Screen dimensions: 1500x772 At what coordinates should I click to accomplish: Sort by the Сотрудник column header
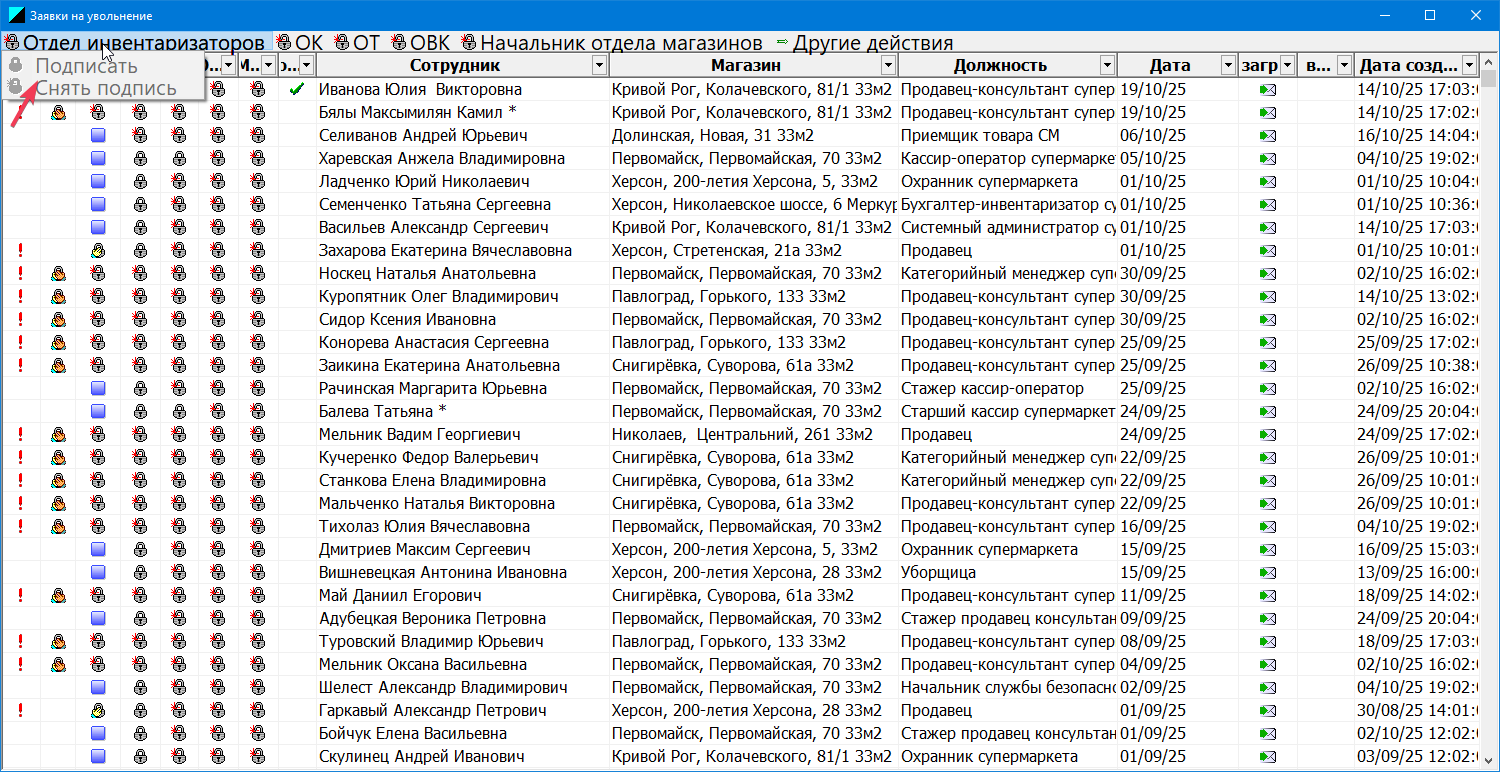coord(455,65)
